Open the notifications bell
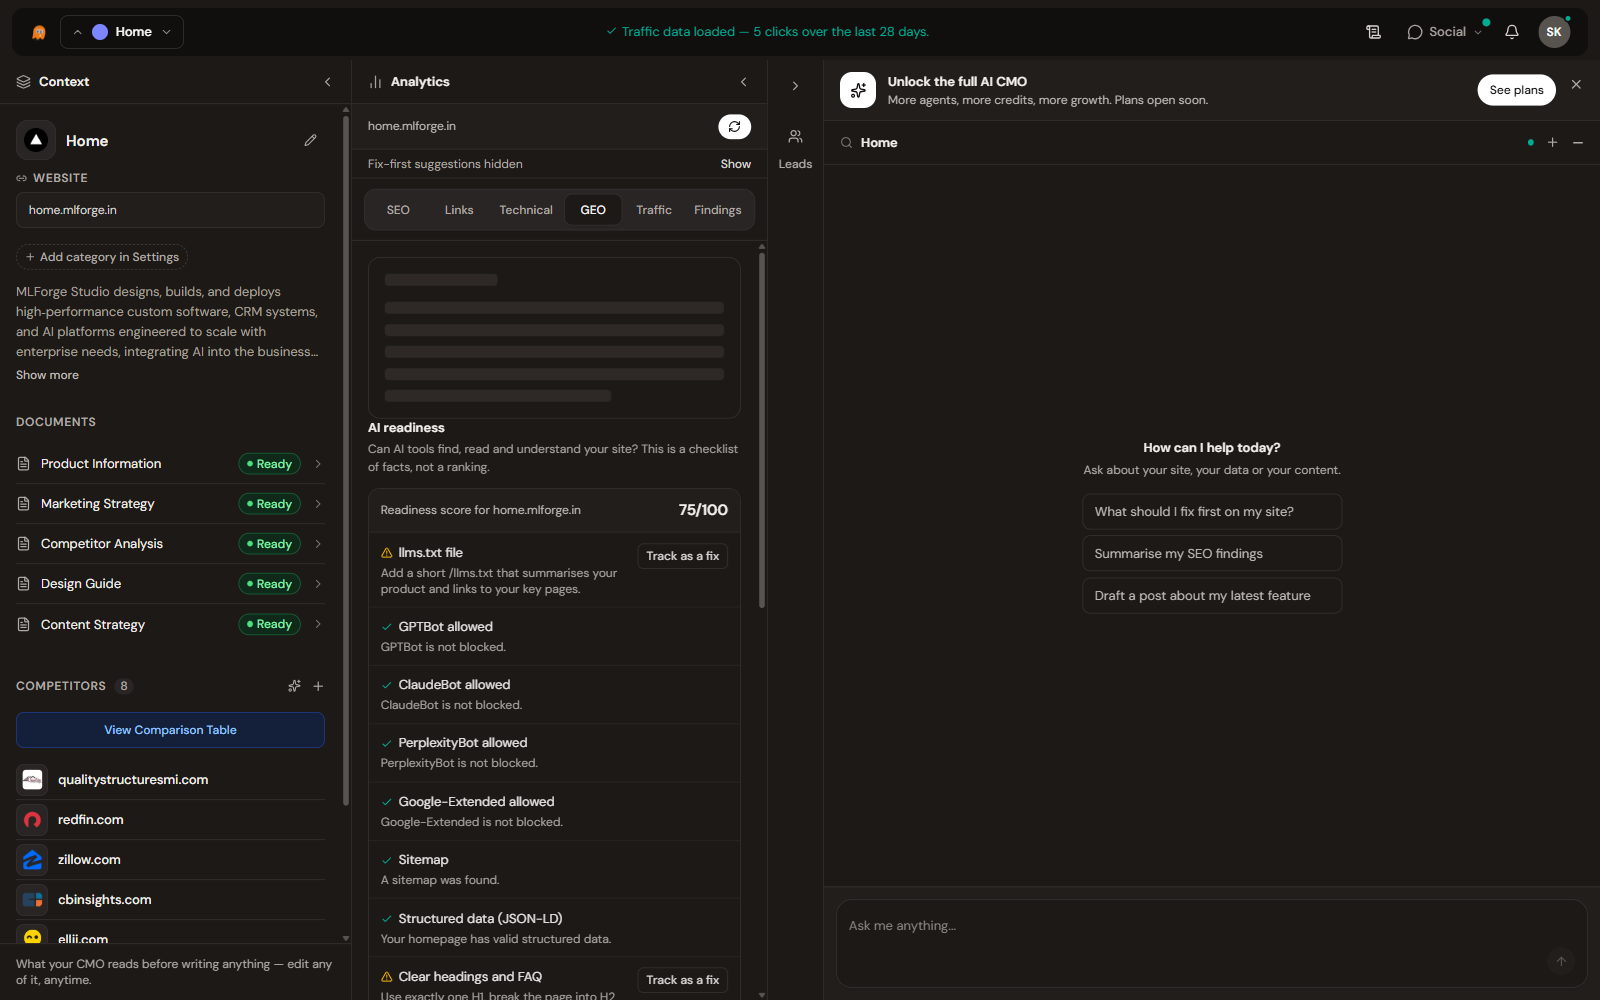The width and height of the screenshot is (1600, 1000). click(x=1512, y=32)
